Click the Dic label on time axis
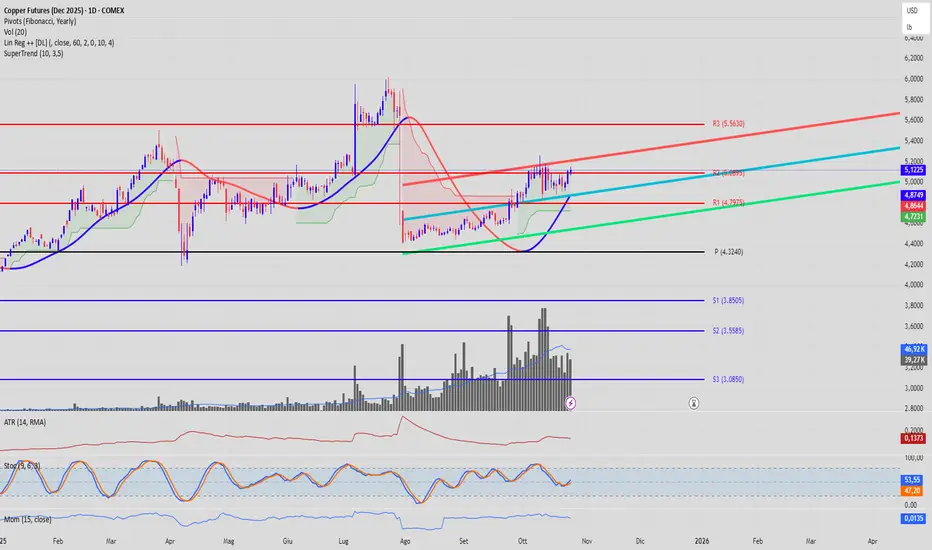Screen dimensions: 932x550 pyautogui.click(x=640, y=541)
